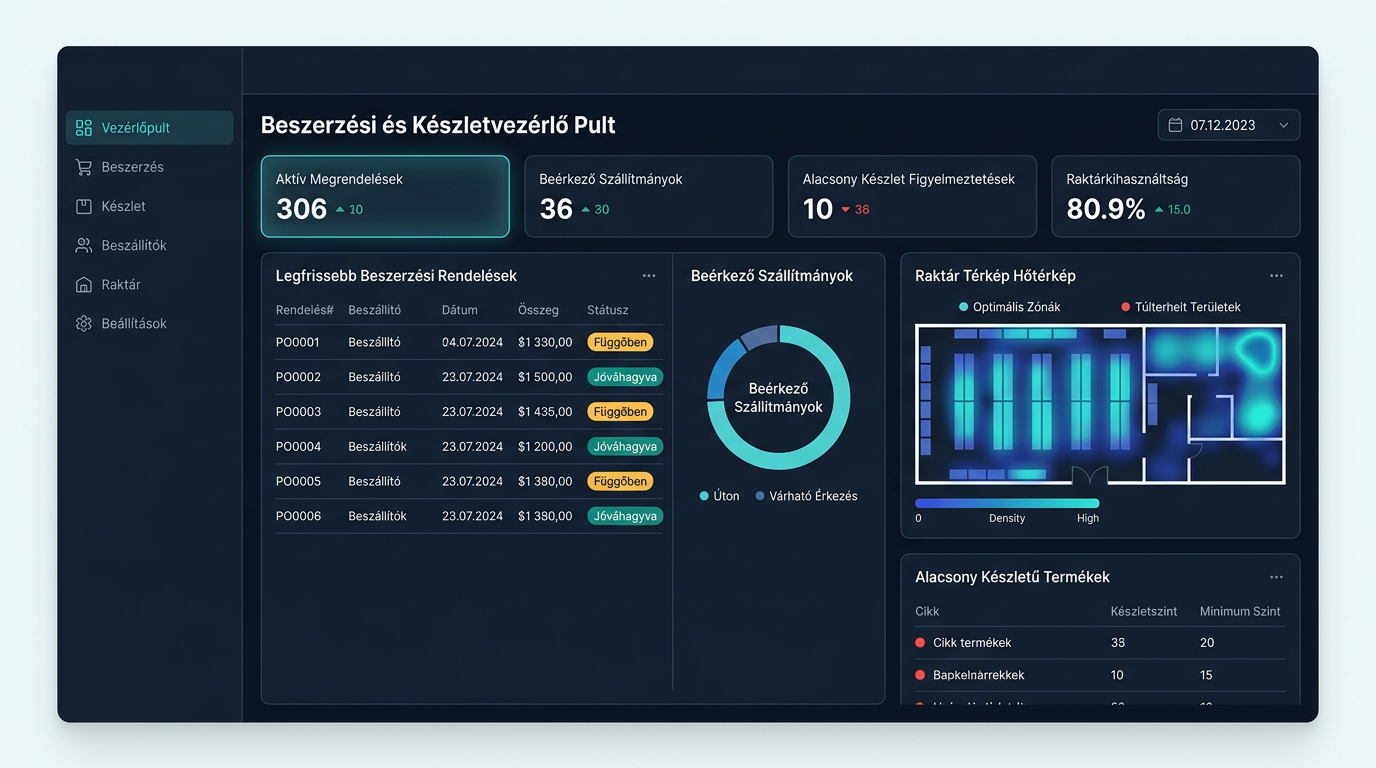Select the Aktív Megrendelések card
This screenshot has height=768, width=1376.
(x=385, y=196)
